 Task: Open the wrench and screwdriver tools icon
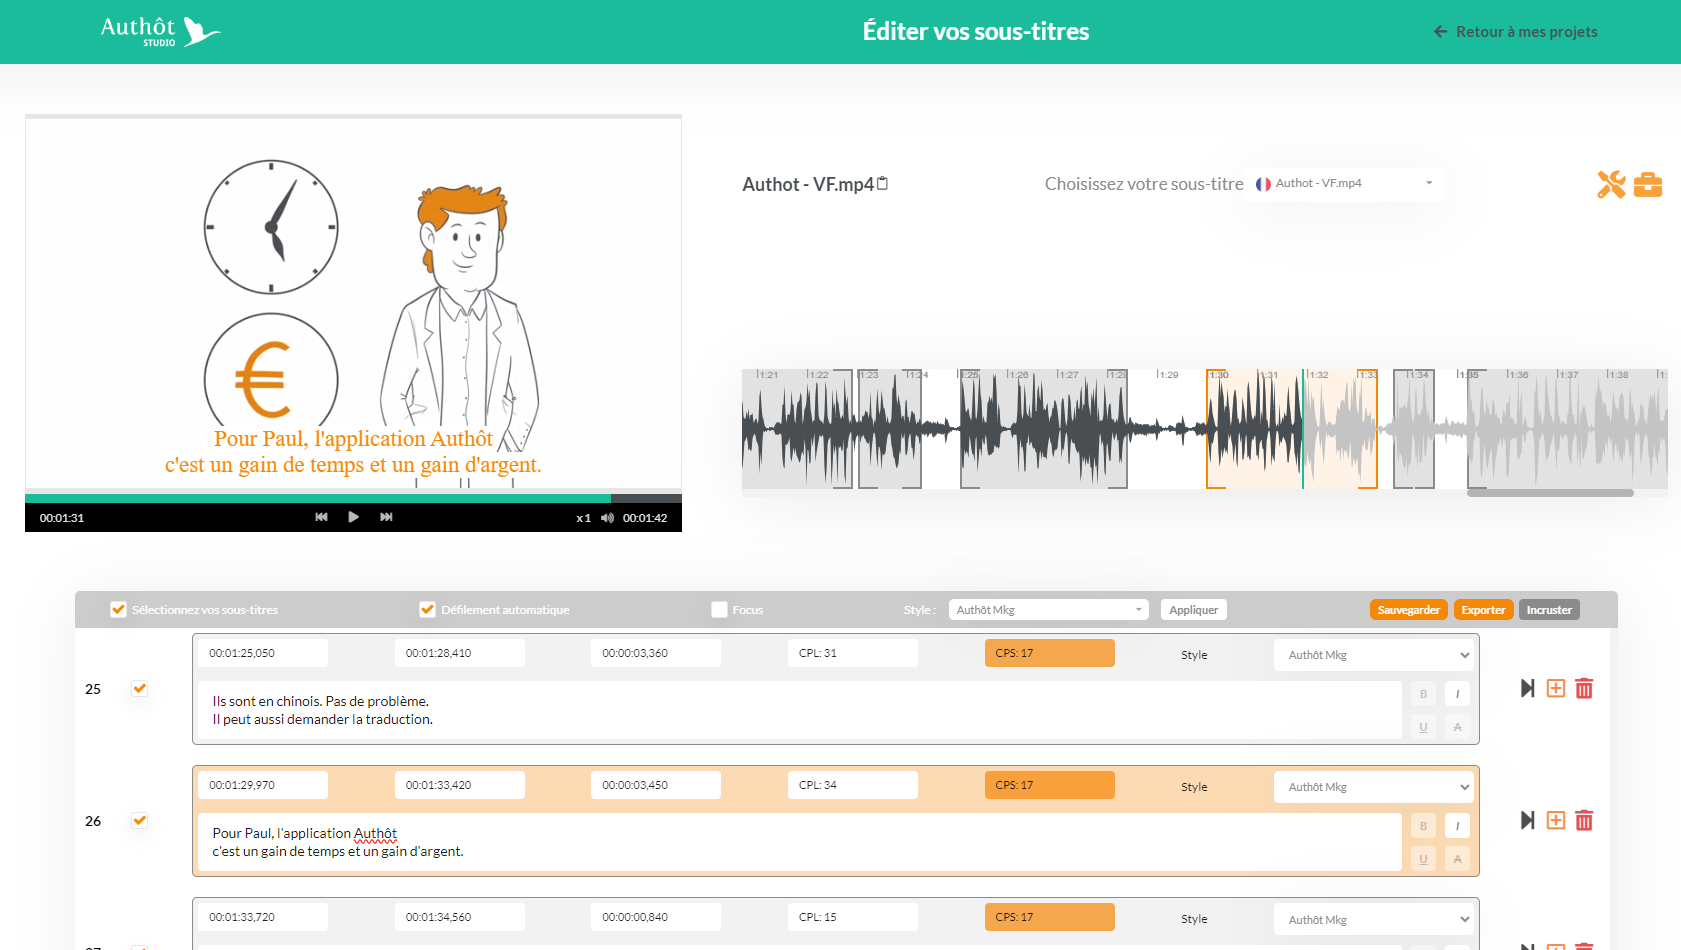pos(1611,184)
